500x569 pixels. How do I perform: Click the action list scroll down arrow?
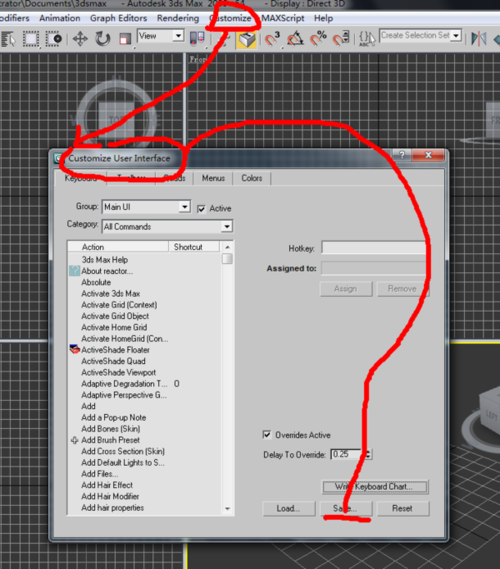tap(228, 508)
